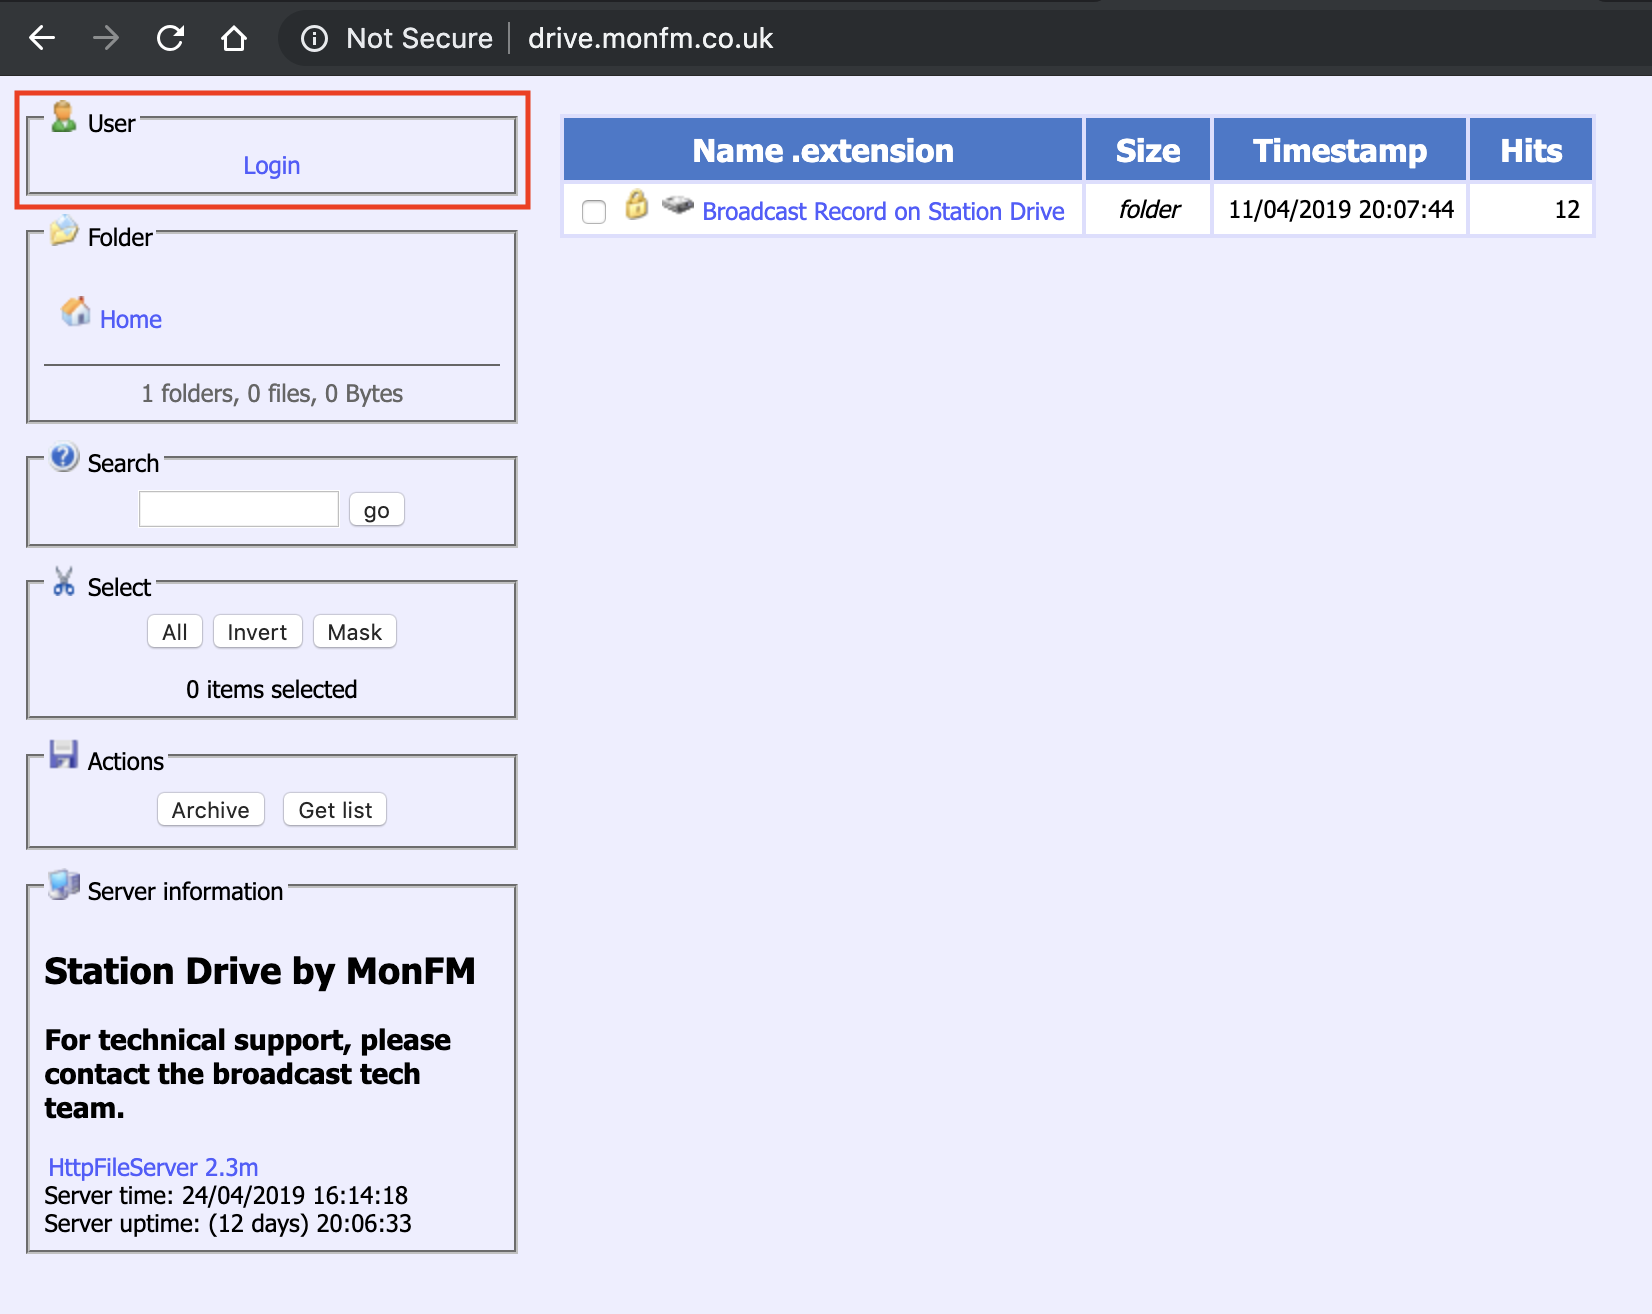Click the Archive action button
The image size is (1652, 1314).
(211, 810)
